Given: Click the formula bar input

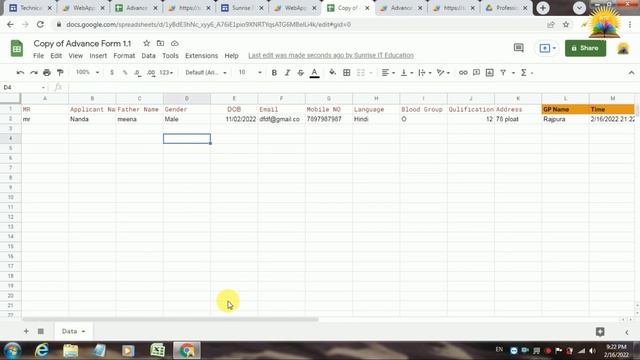Looking at the screenshot, I should click(x=351, y=87).
